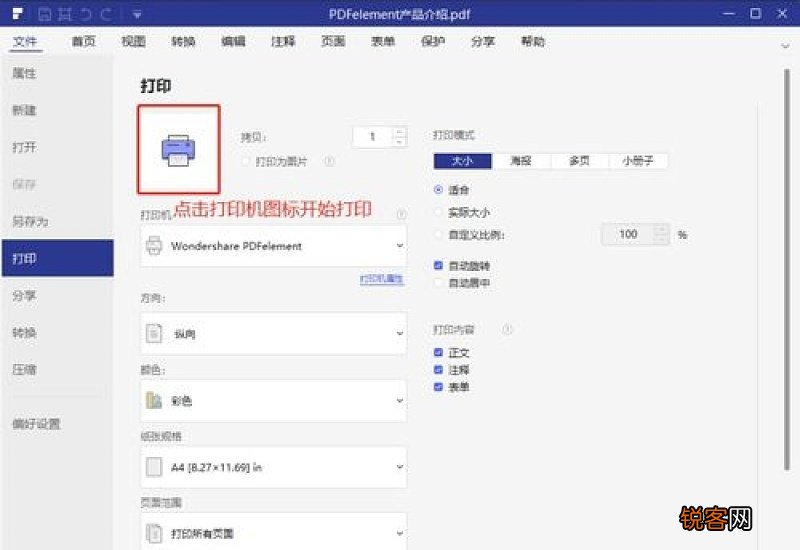Screen dimensions: 800x550
Task: Open the quick access customize arrow
Action: tap(137, 15)
